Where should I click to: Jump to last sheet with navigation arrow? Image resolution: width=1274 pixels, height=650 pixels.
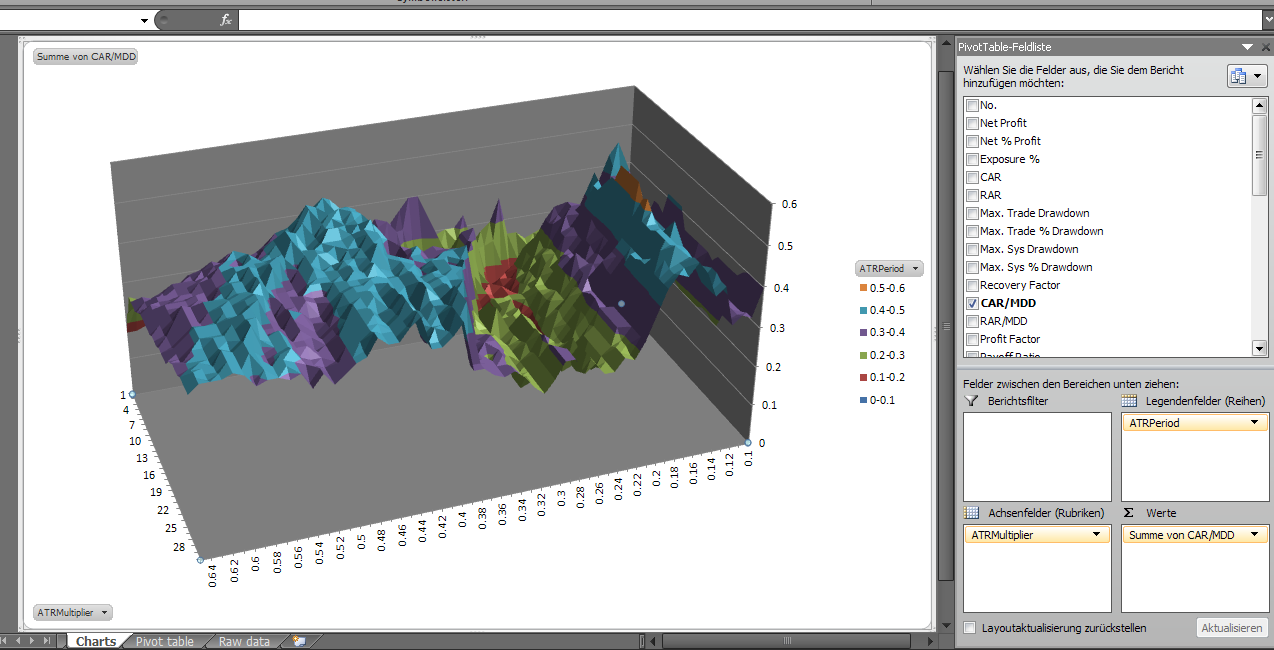[47, 641]
